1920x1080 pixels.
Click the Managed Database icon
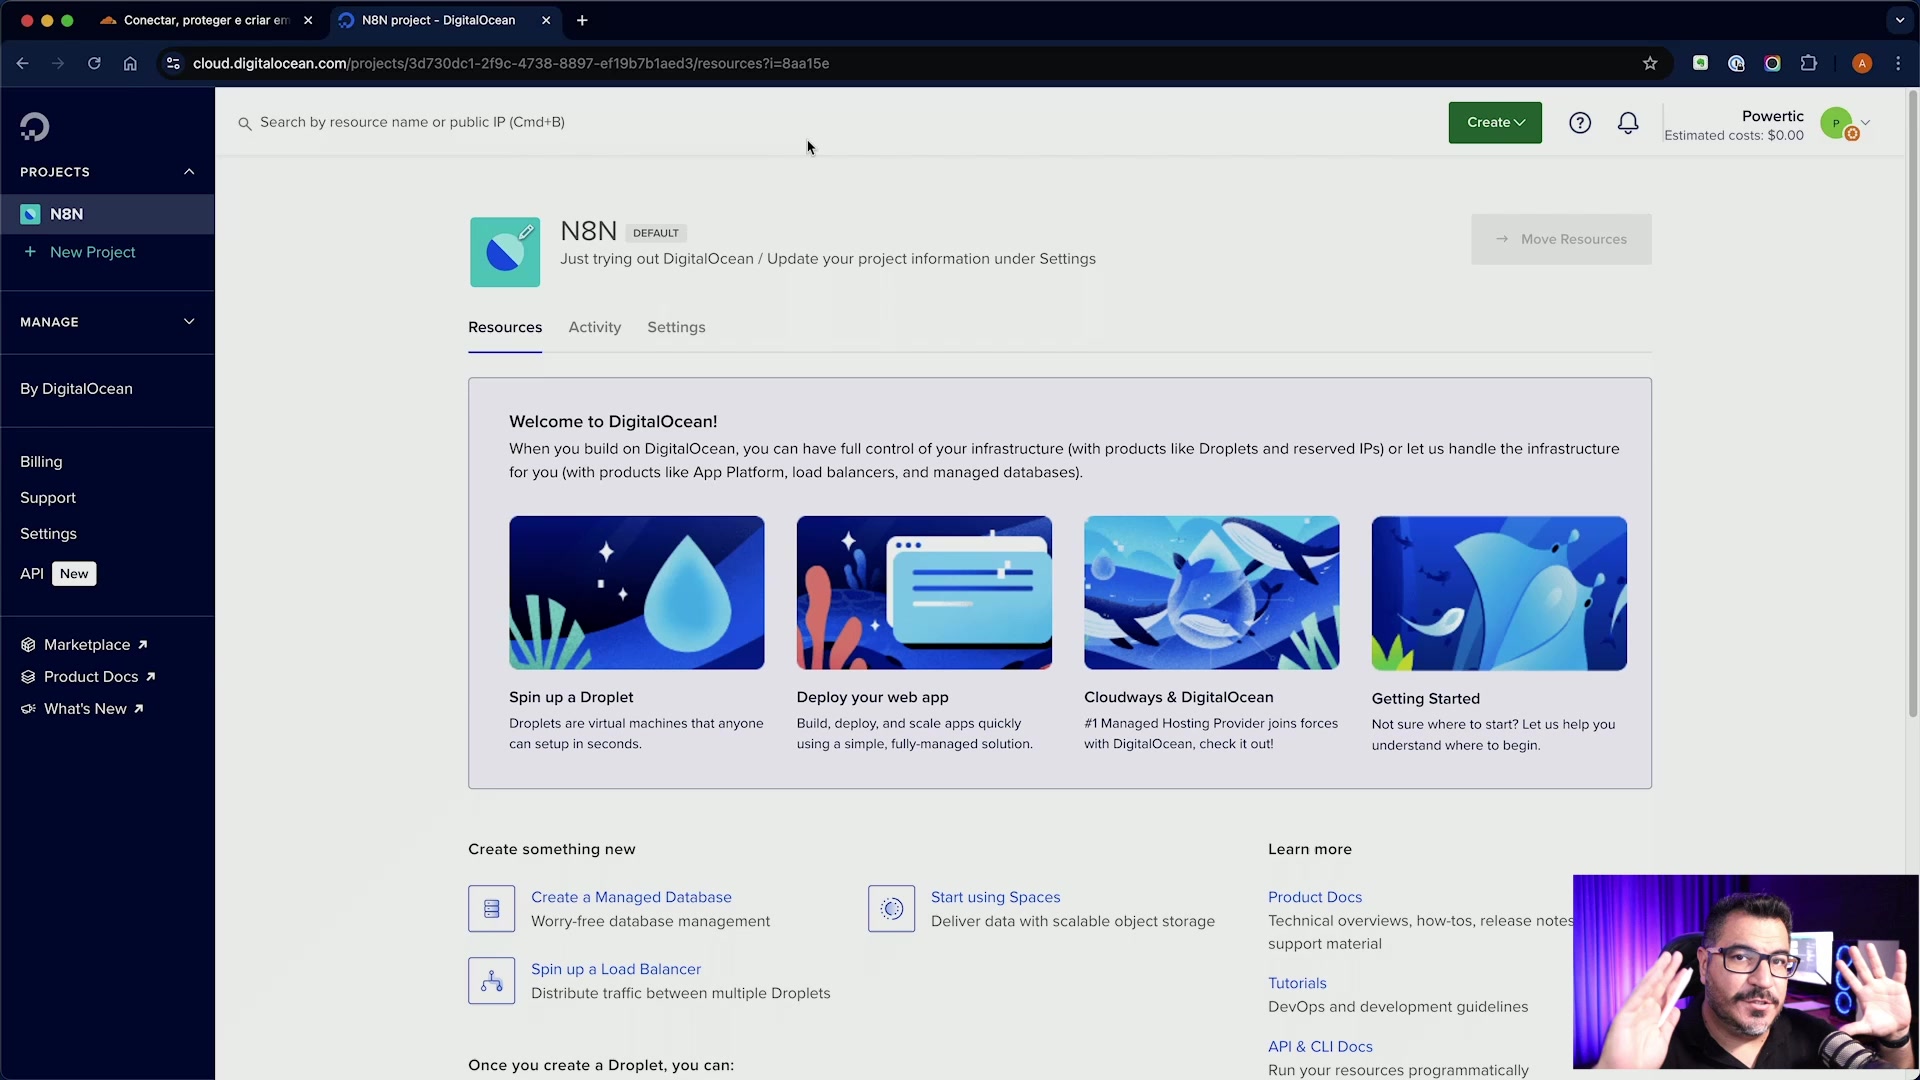(490, 908)
